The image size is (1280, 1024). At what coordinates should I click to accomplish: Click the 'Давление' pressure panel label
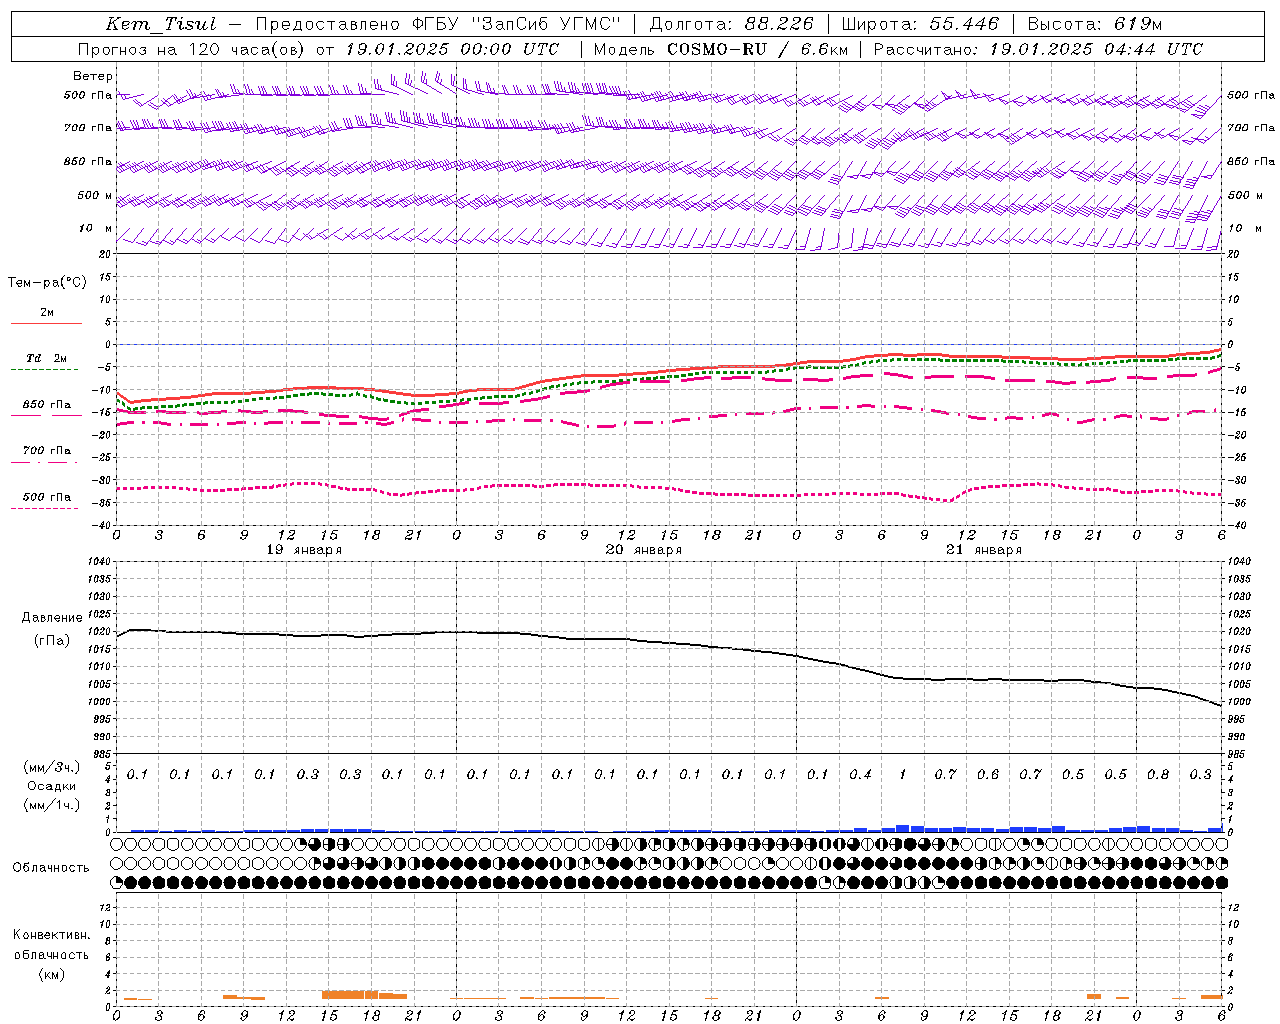click(x=52, y=618)
